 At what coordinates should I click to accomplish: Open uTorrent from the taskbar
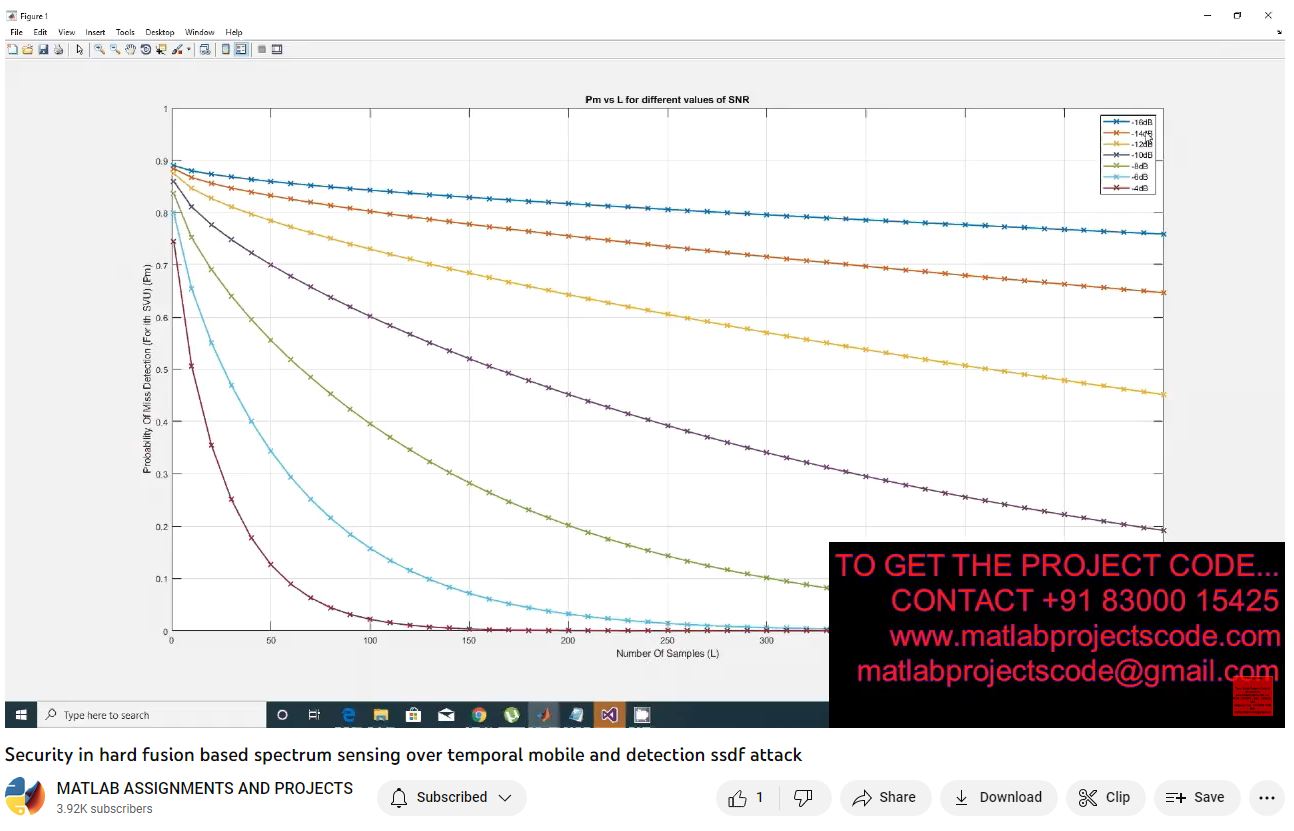[x=511, y=715]
